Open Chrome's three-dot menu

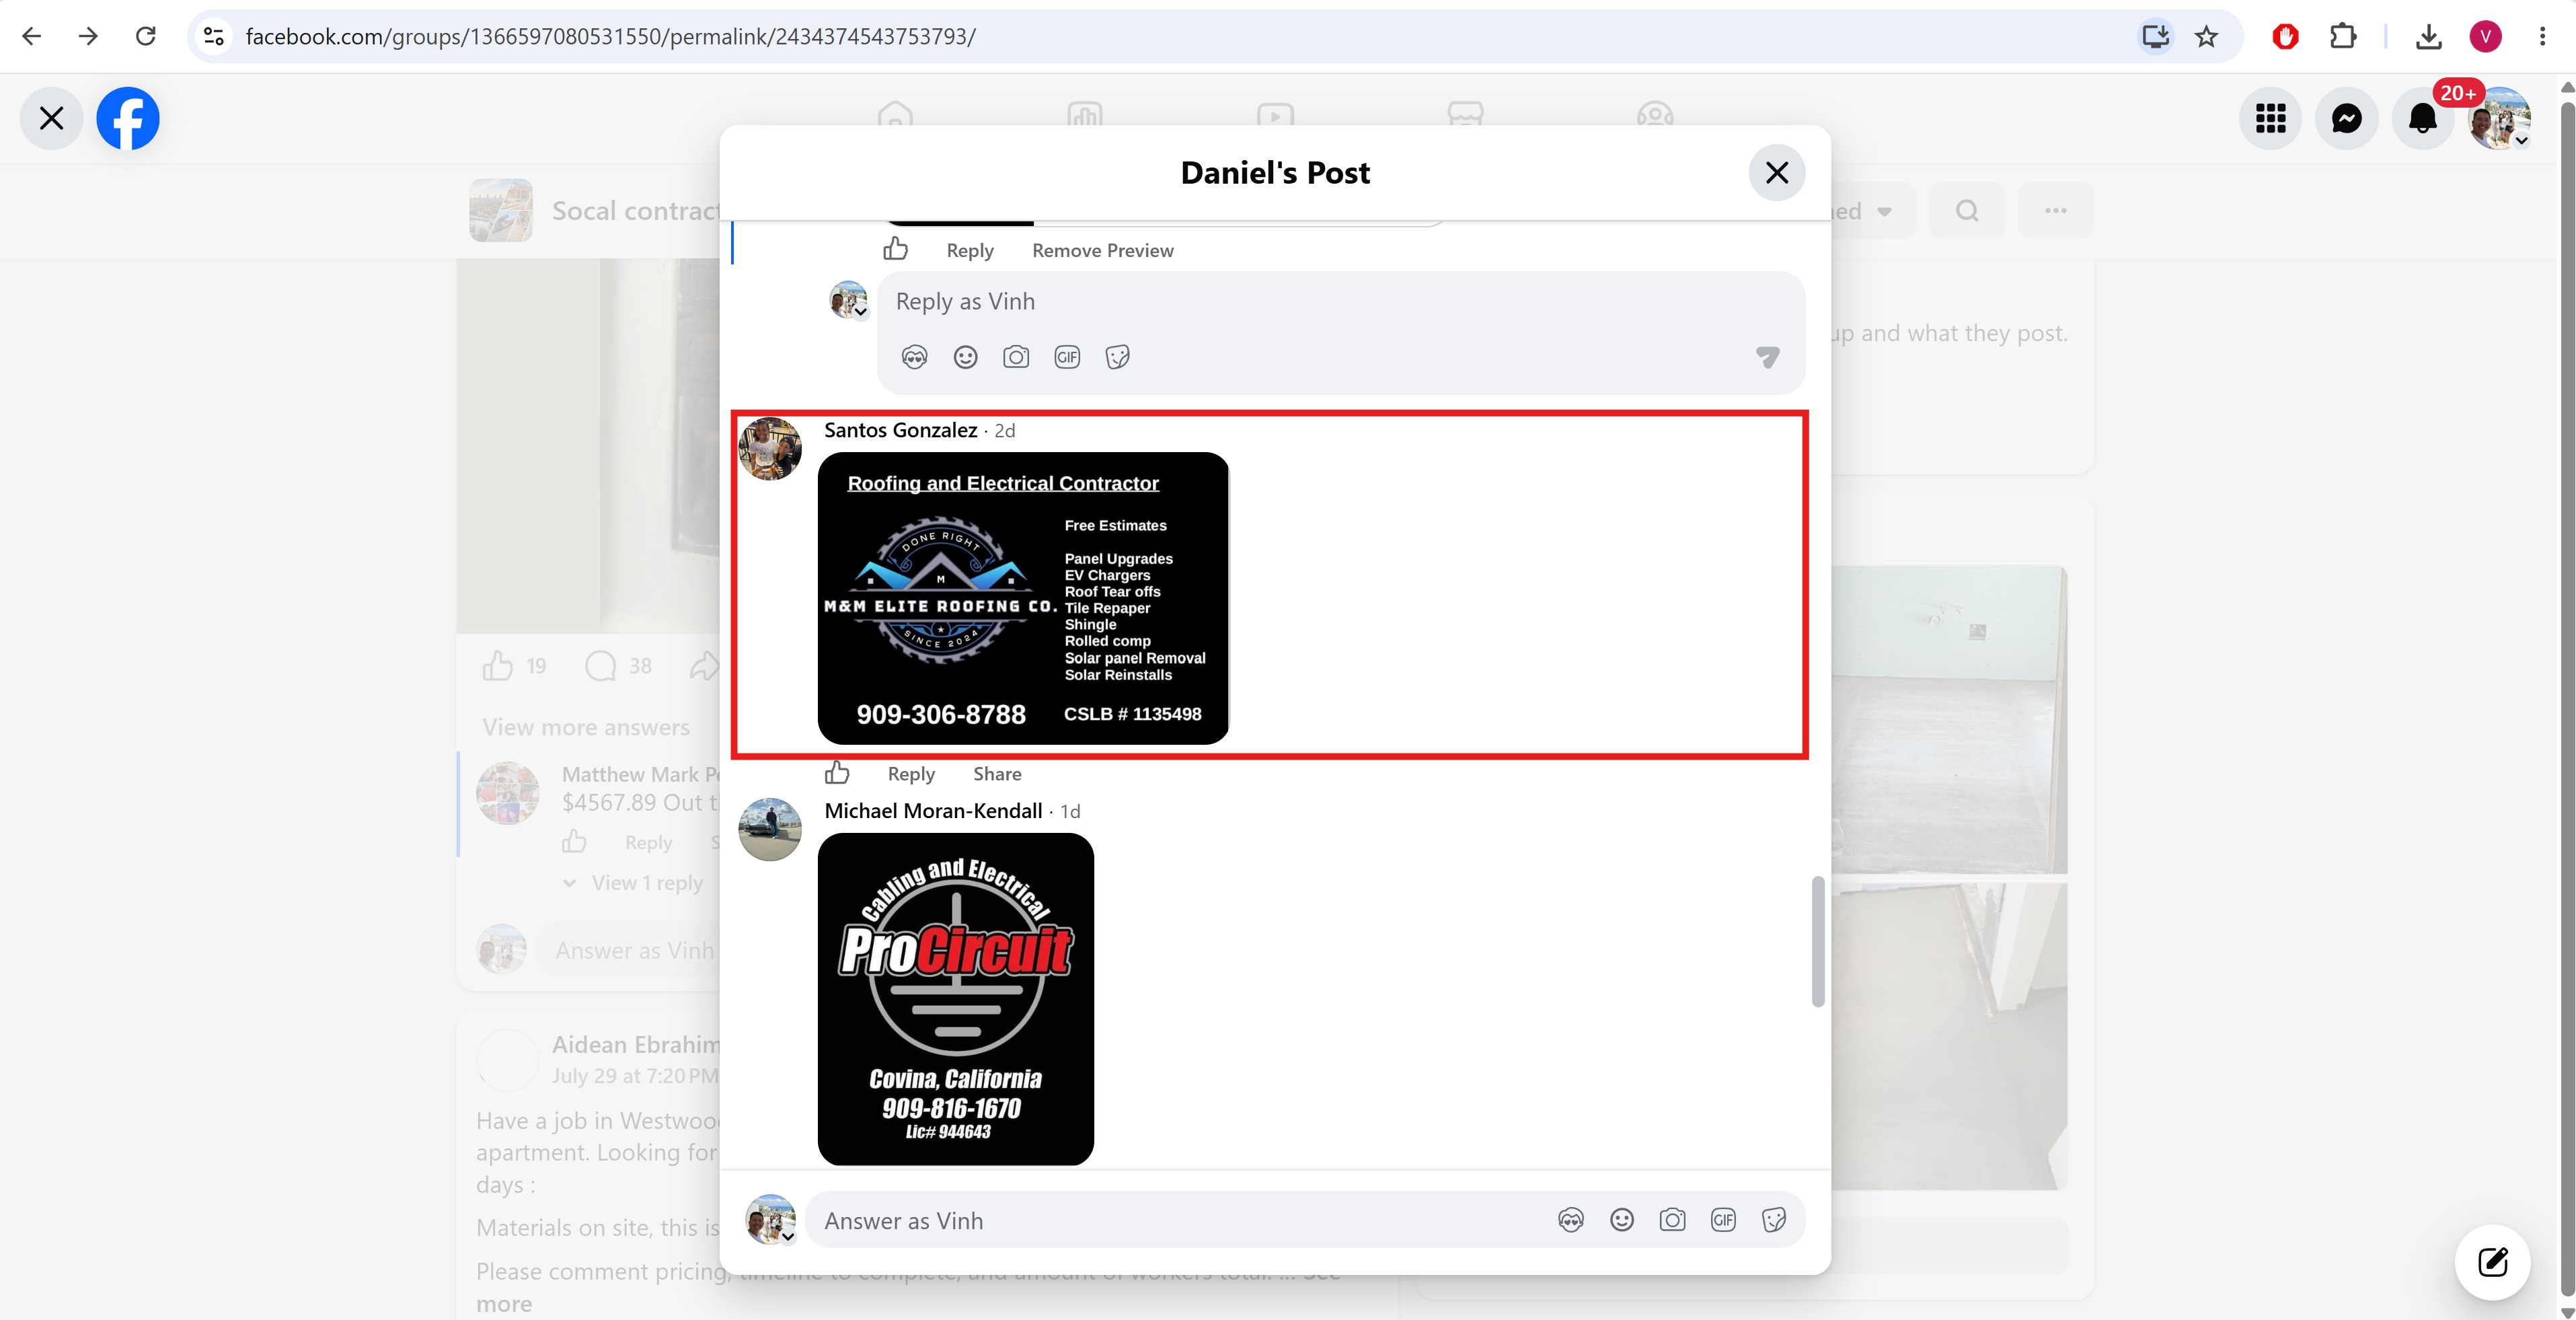[2542, 36]
